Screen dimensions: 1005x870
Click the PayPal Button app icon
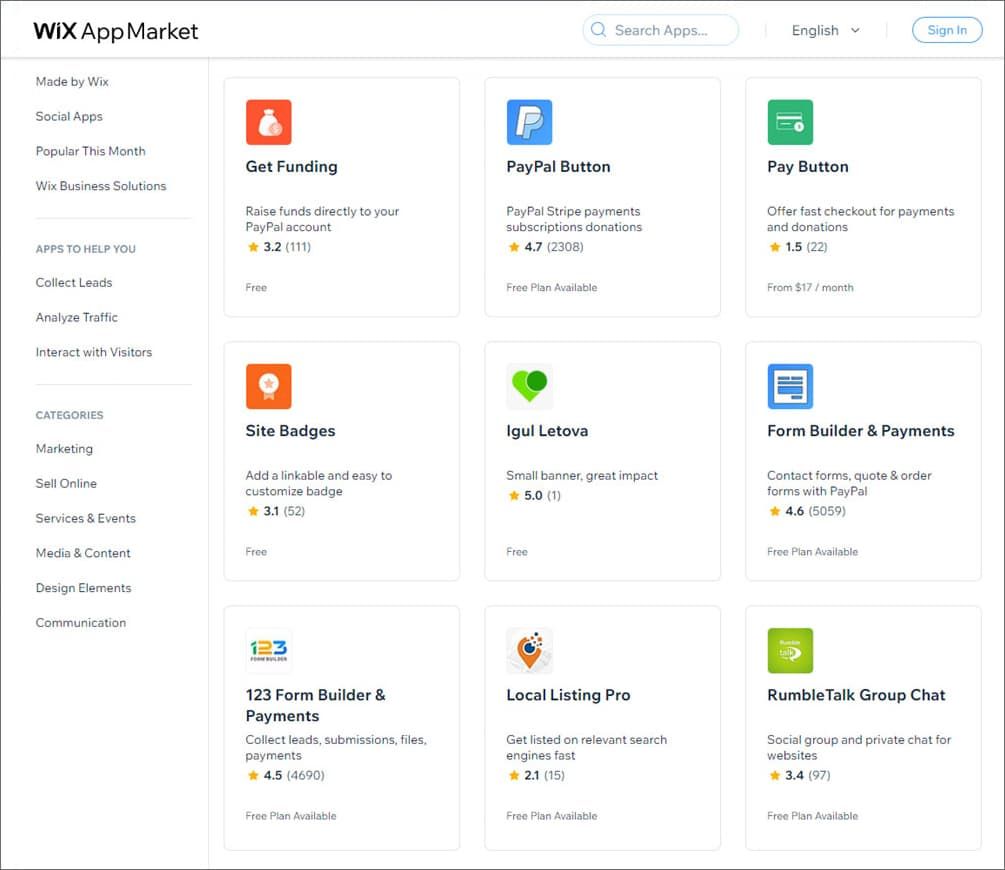pos(529,122)
